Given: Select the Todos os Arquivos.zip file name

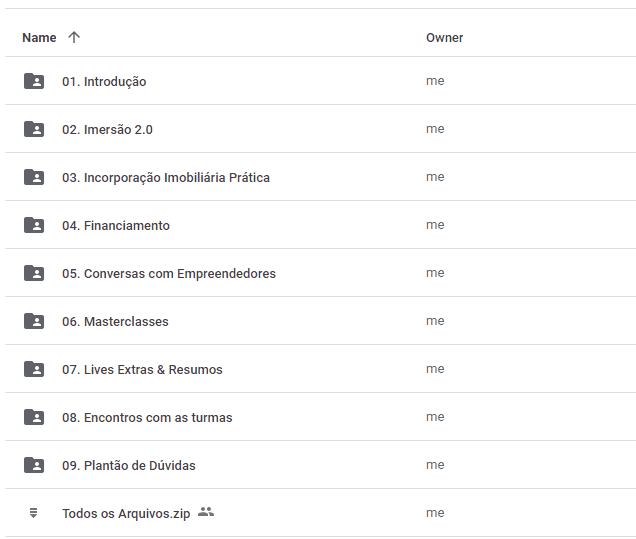Looking at the screenshot, I should click(x=125, y=514).
